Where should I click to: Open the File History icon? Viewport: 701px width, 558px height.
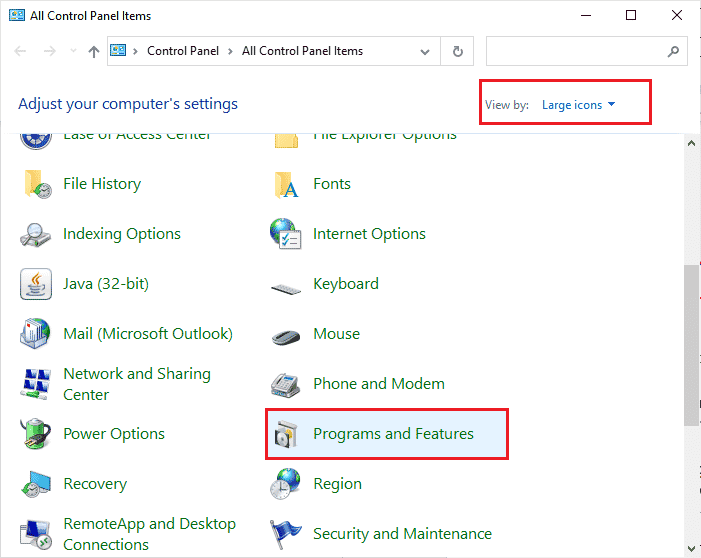point(37,184)
